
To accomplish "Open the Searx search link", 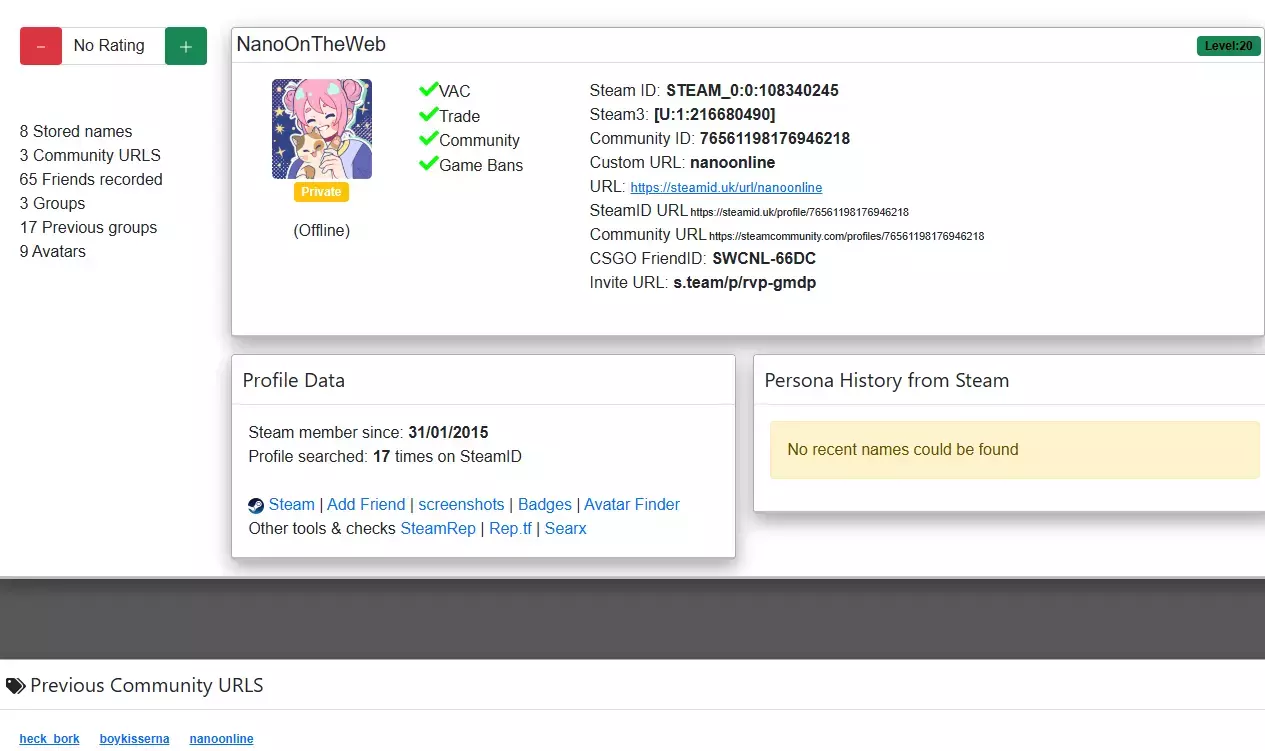I will 565,528.
